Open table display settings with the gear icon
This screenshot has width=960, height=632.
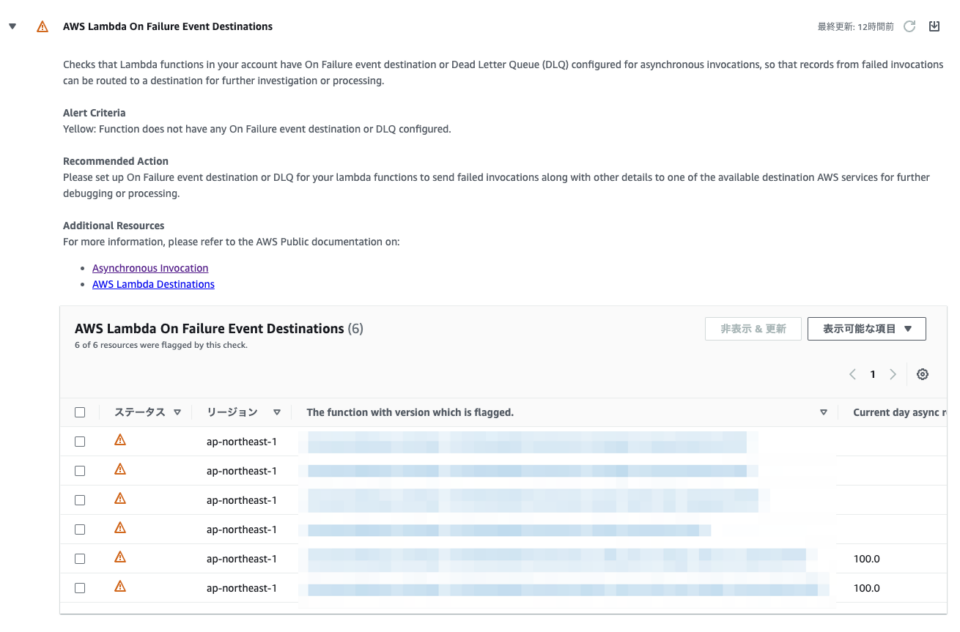coord(922,373)
